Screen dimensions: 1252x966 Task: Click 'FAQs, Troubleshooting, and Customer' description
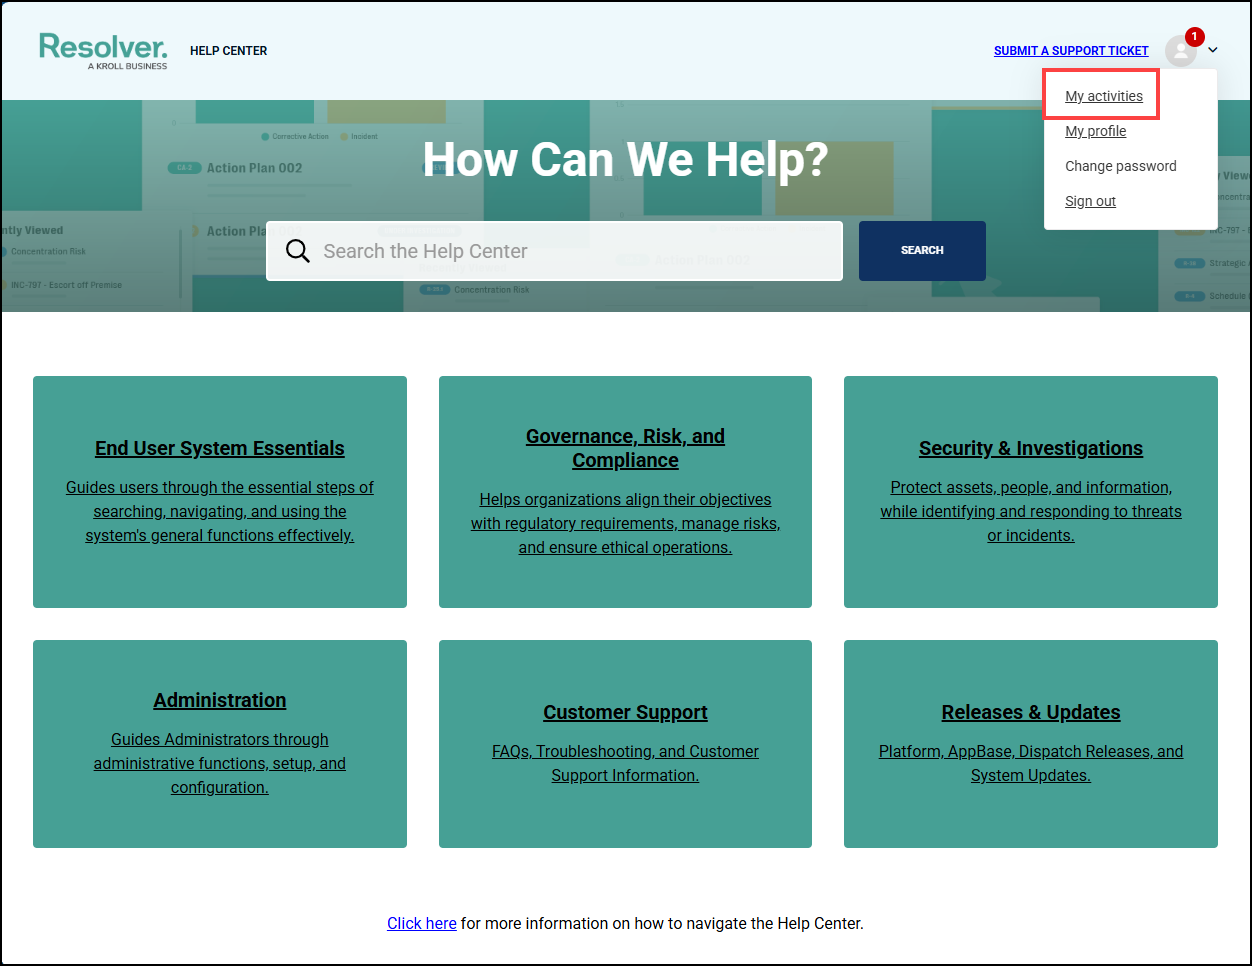pyautogui.click(x=625, y=763)
